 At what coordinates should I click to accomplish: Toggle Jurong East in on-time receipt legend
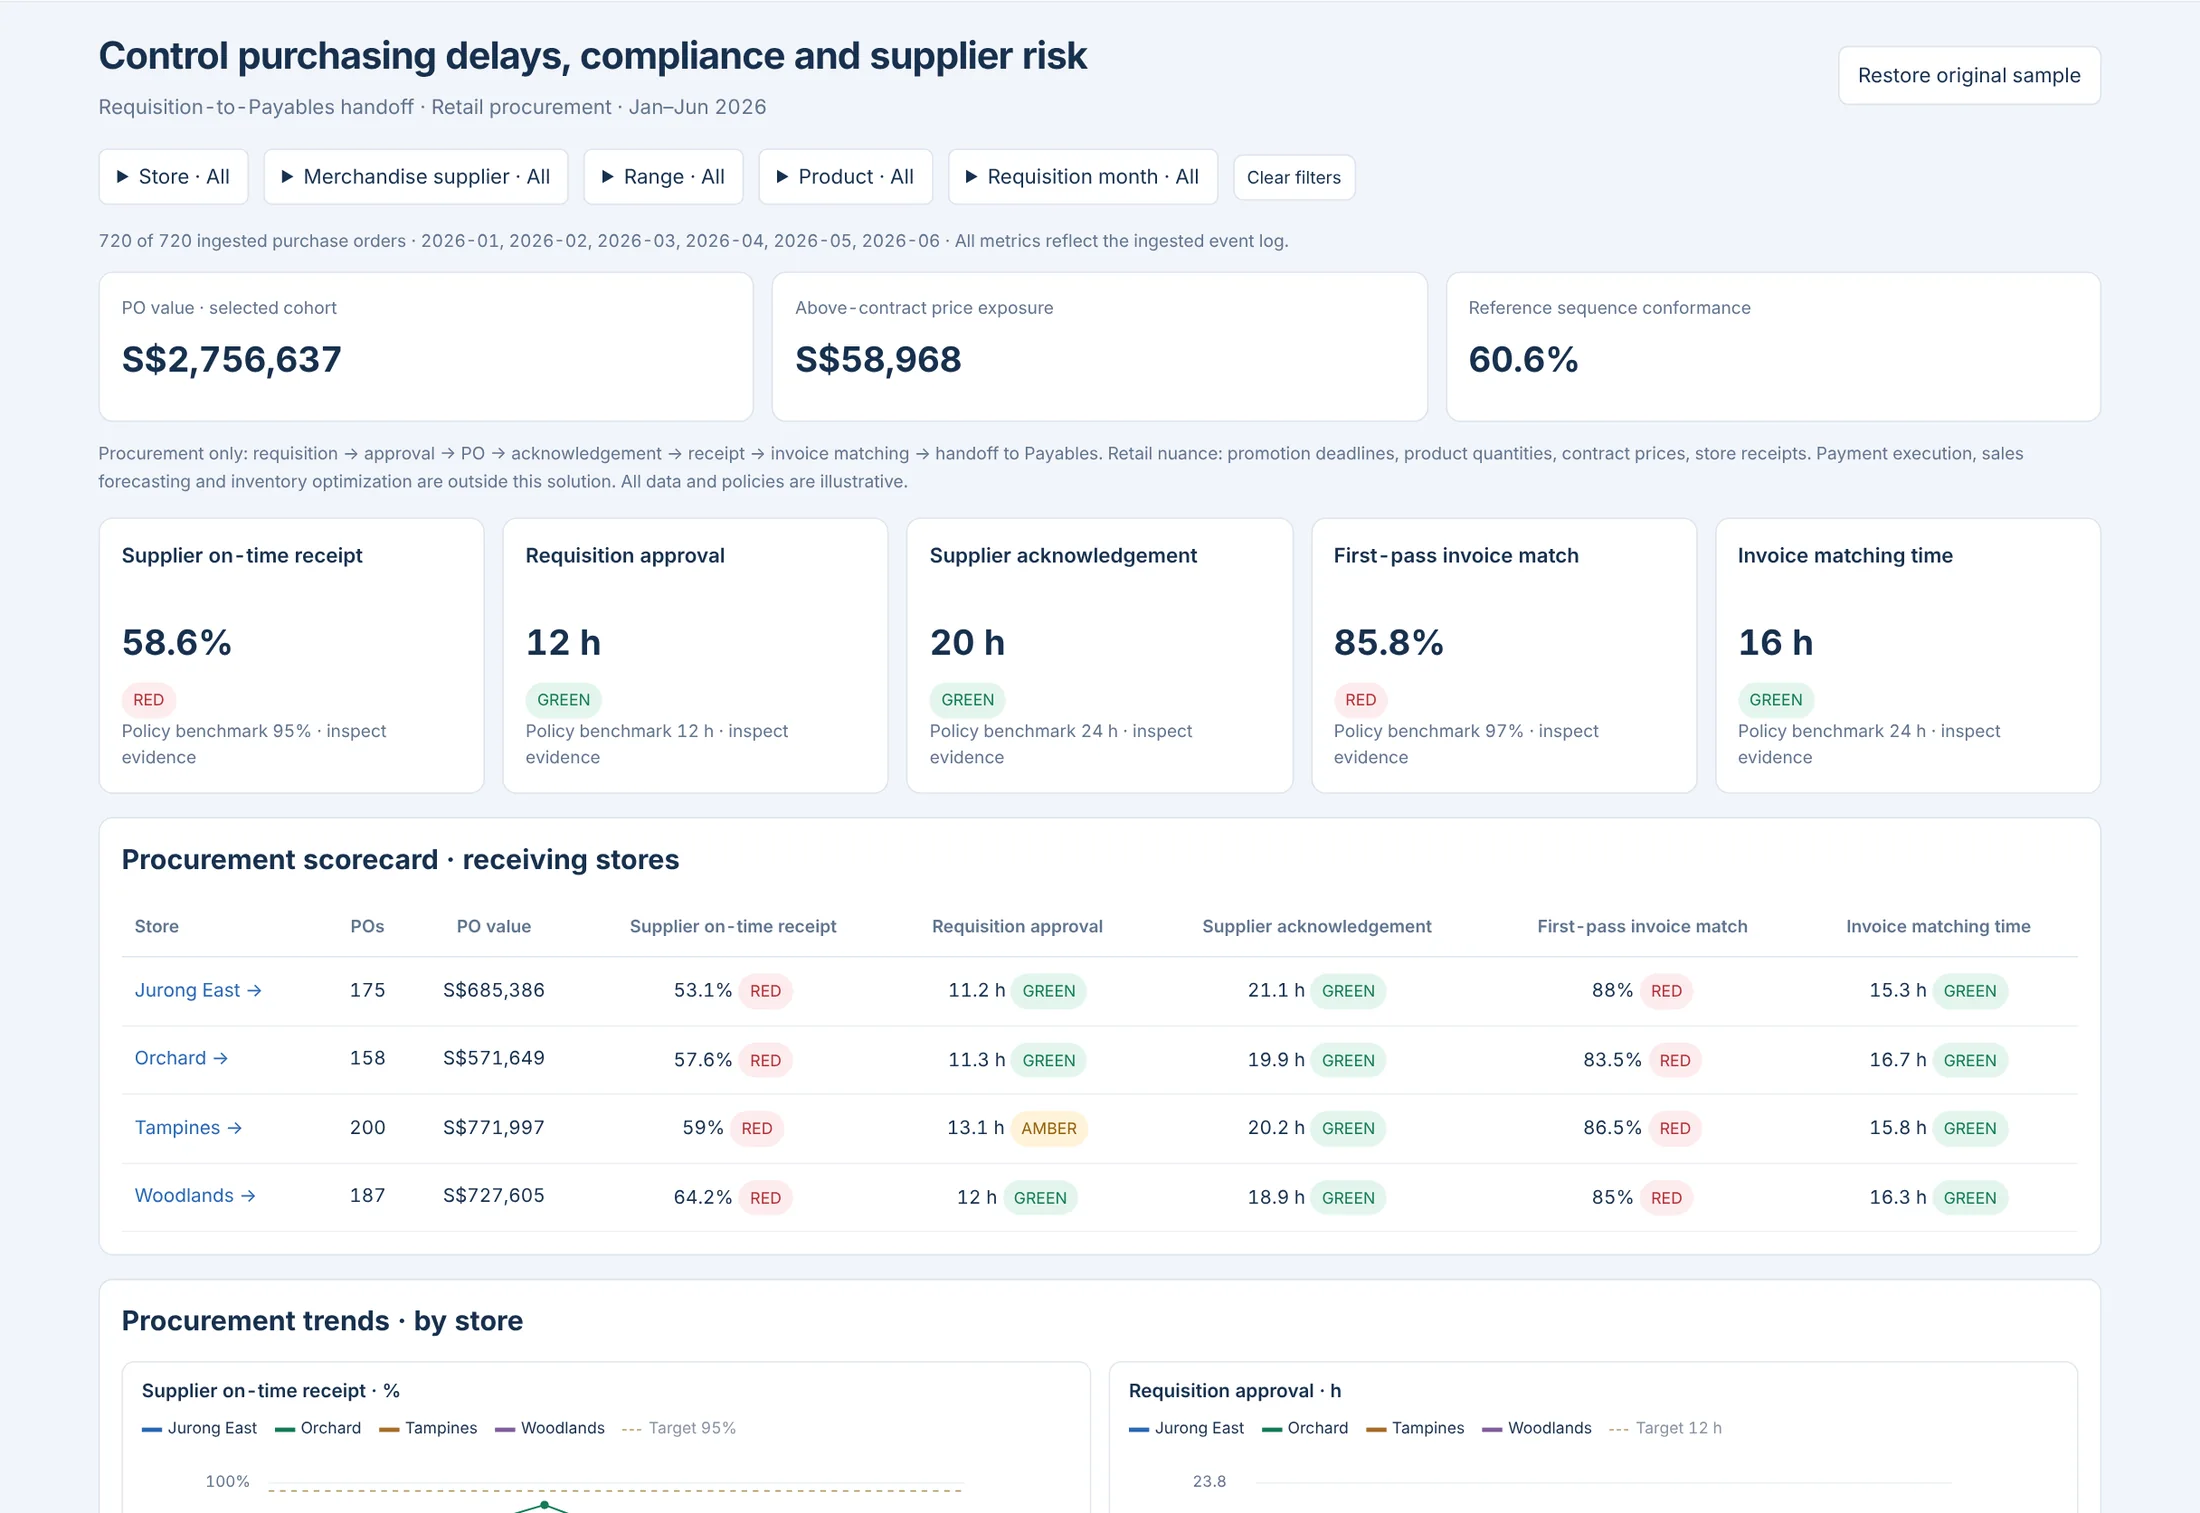(x=199, y=1428)
